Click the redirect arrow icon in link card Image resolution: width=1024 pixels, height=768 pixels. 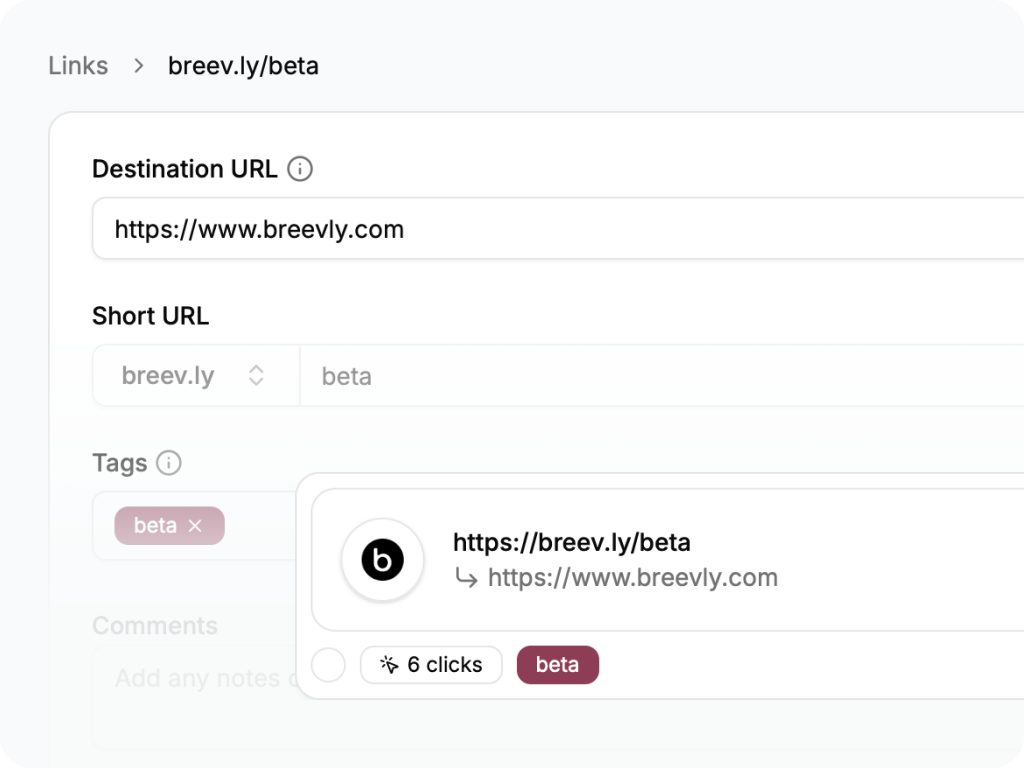[466, 578]
